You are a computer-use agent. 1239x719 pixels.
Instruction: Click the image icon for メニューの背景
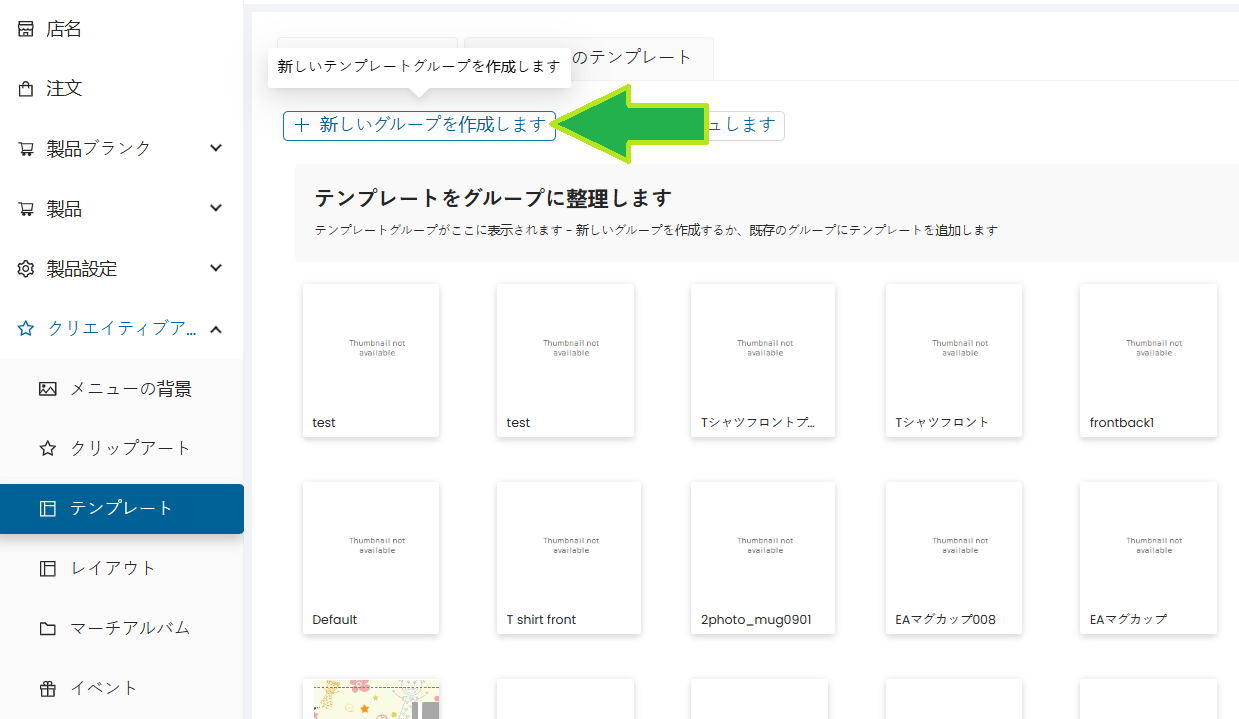48,389
